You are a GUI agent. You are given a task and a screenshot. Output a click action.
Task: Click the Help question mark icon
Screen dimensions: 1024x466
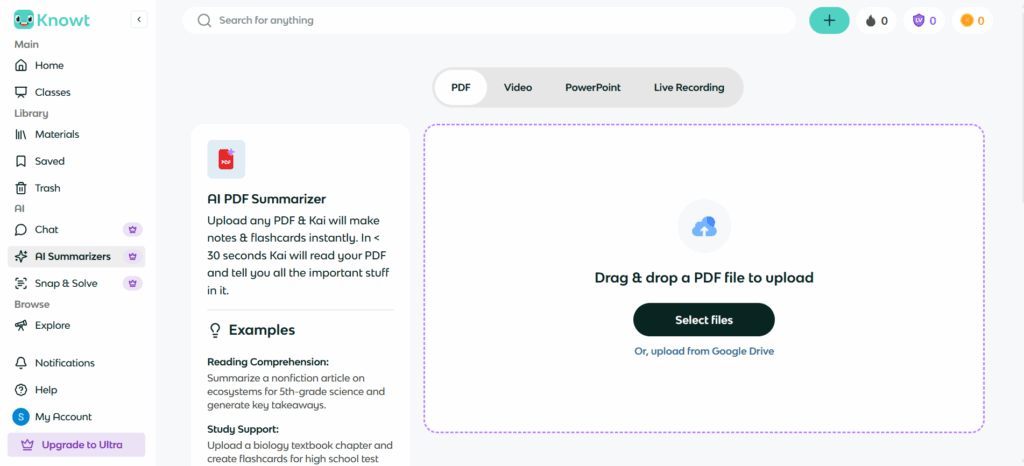(x=22, y=390)
